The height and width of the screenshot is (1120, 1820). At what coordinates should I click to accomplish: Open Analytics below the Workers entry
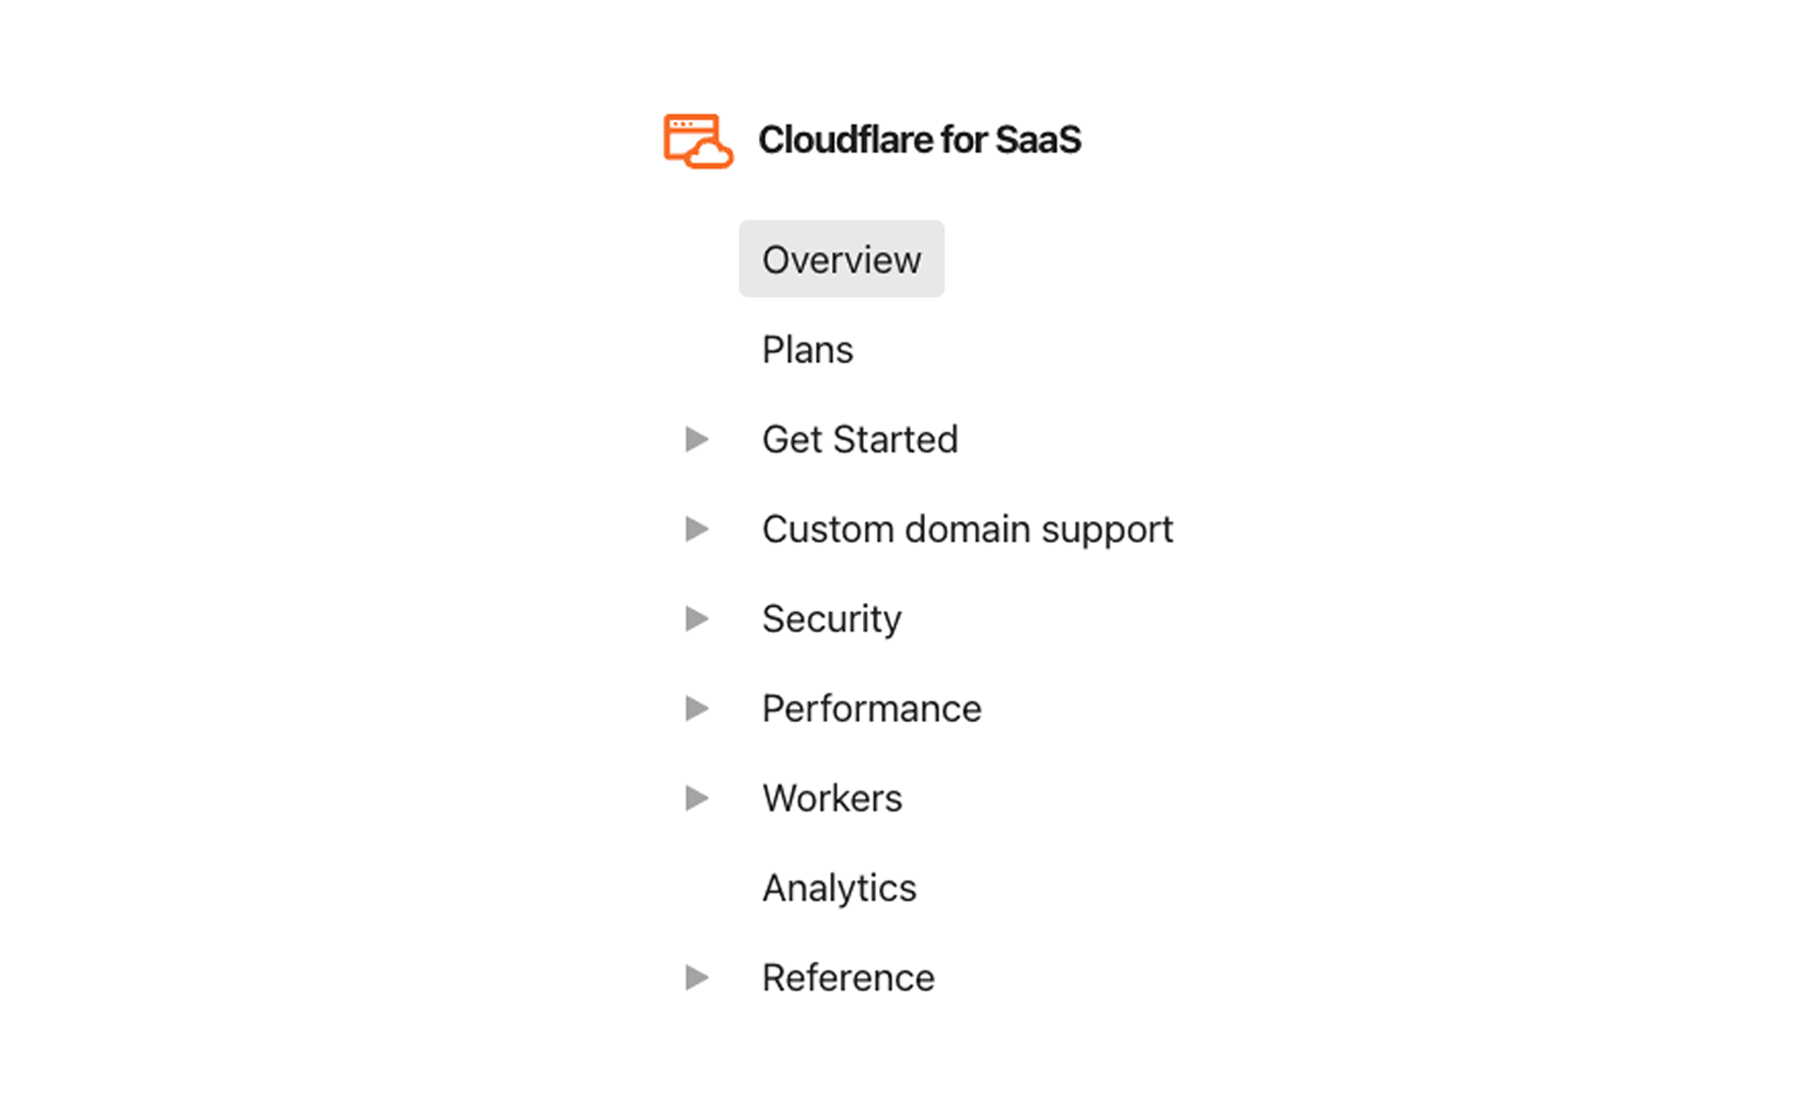pos(839,888)
